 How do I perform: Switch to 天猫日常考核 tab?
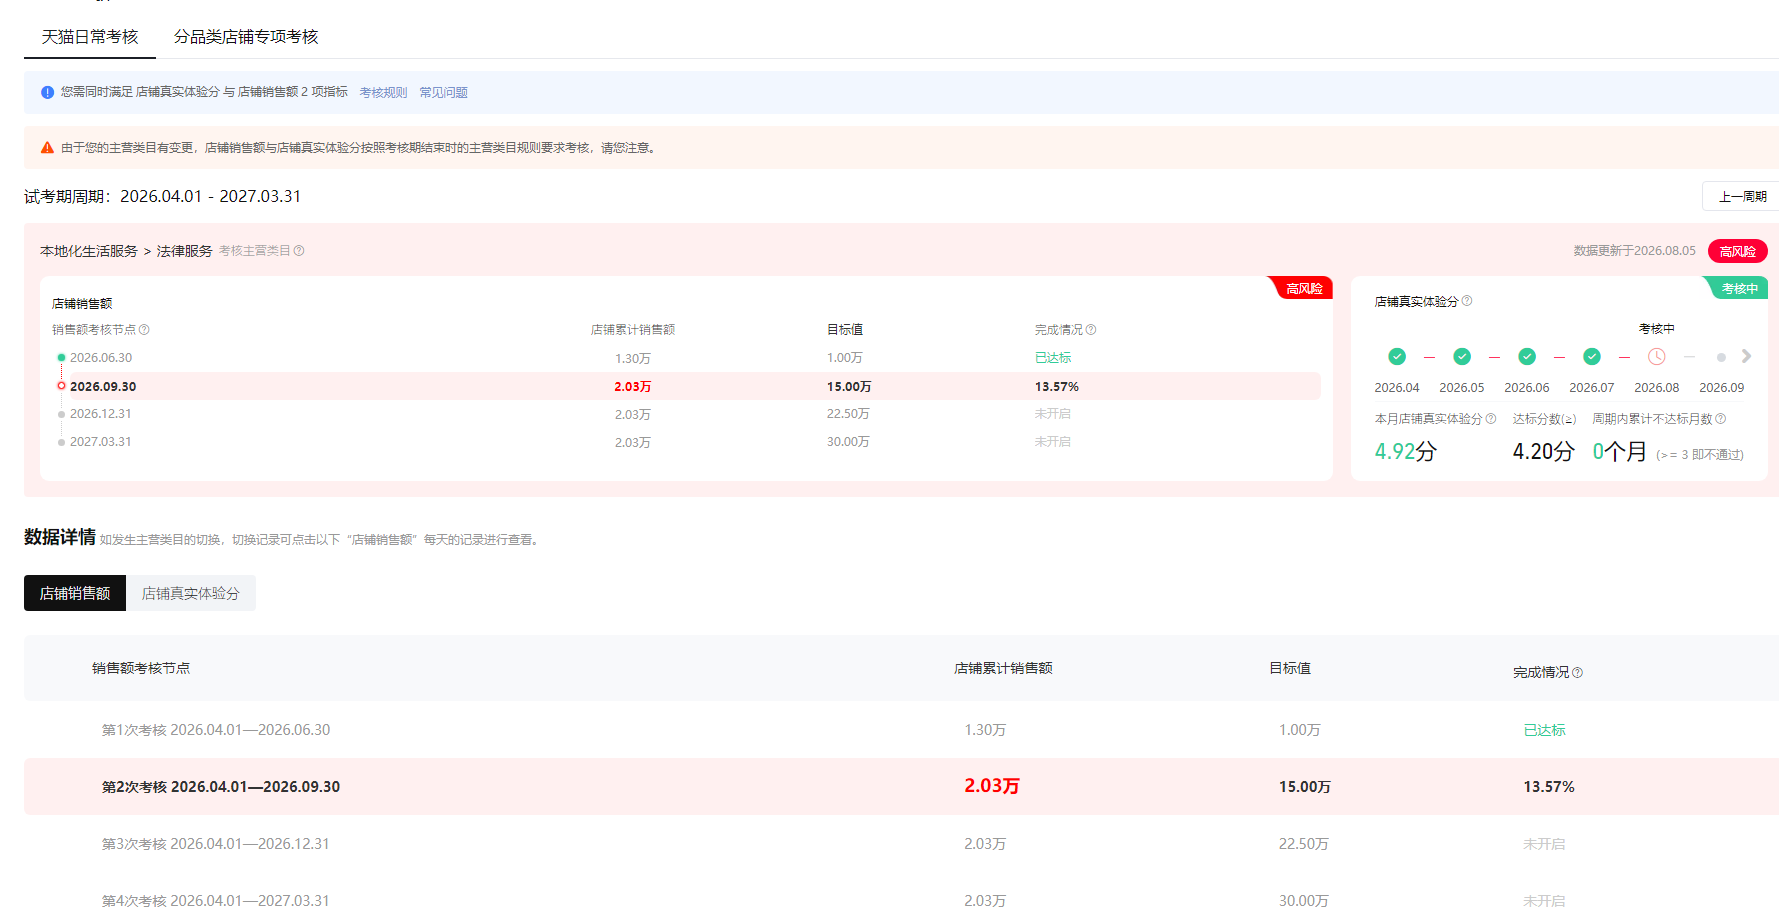tap(90, 37)
